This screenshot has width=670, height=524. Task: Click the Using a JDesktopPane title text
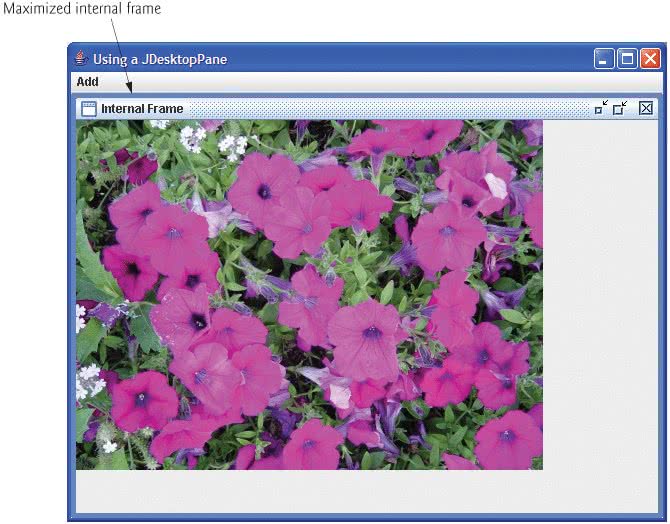tap(160, 59)
